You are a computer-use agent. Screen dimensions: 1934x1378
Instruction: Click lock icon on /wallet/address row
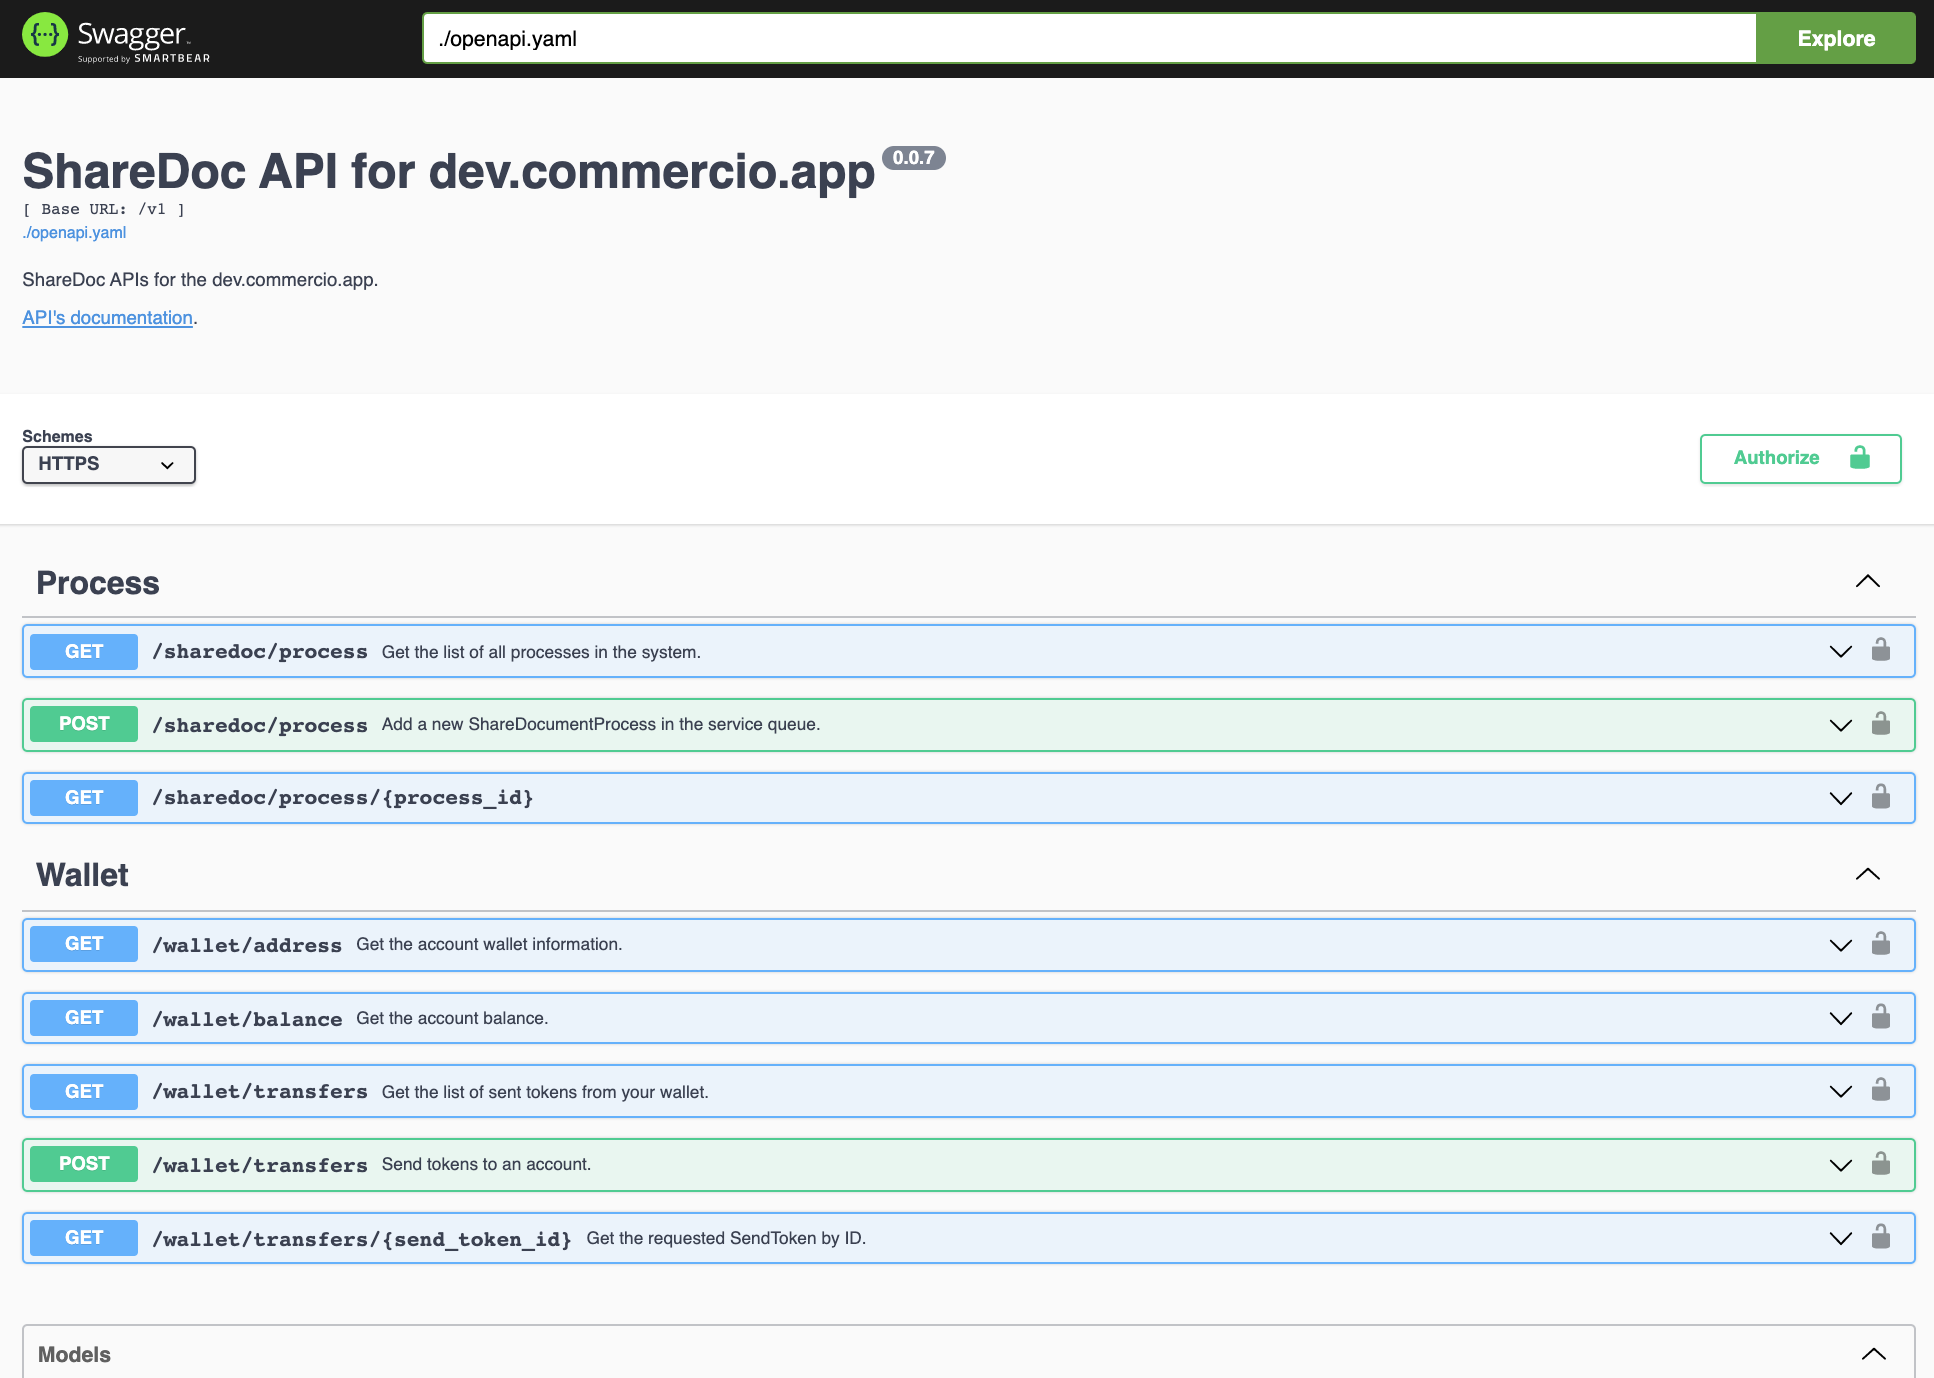pos(1880,944)
